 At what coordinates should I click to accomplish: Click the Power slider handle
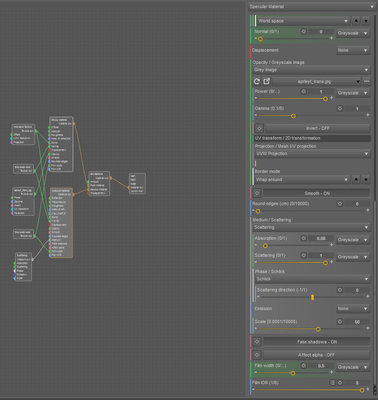pos(325,99)
